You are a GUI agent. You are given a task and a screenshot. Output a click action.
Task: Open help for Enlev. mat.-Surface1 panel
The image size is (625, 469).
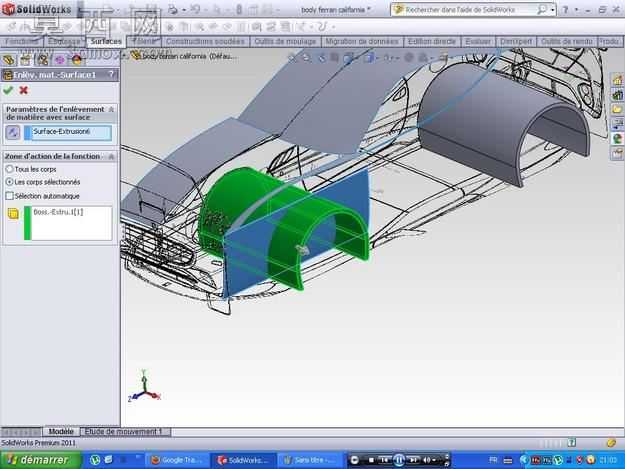(x=111, y=75)
